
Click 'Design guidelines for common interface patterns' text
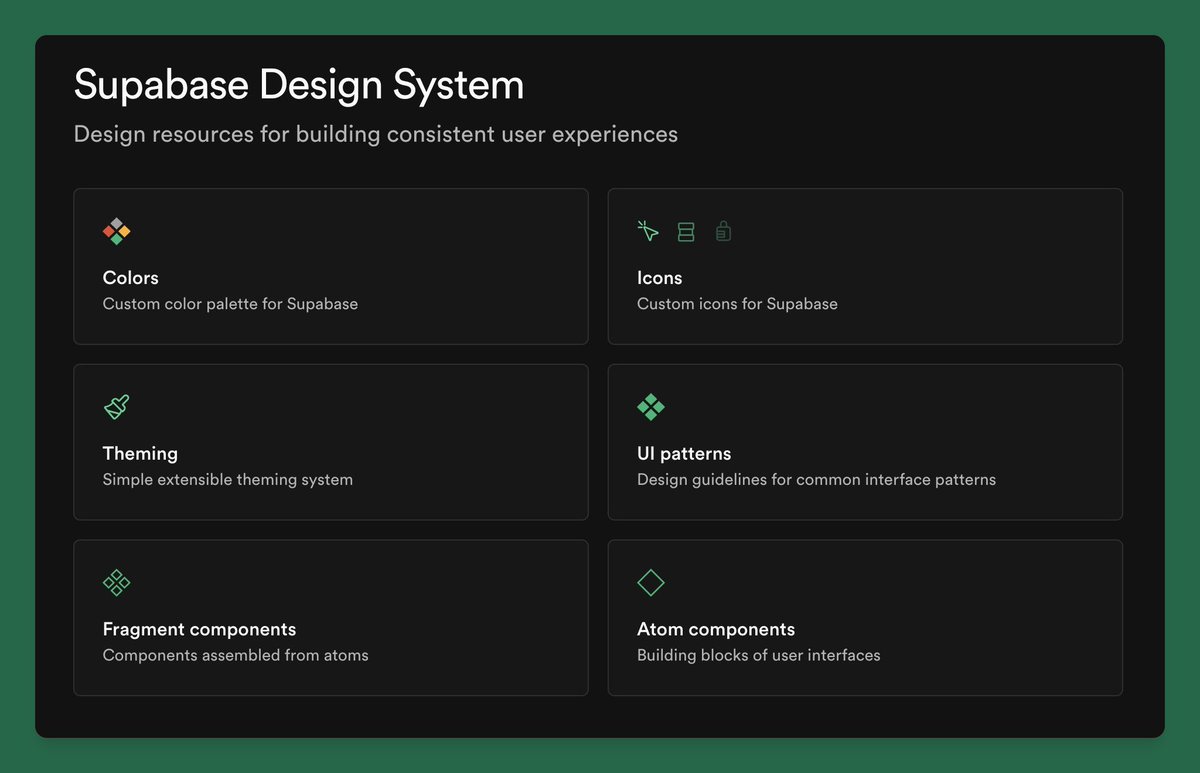click(816, 480)
